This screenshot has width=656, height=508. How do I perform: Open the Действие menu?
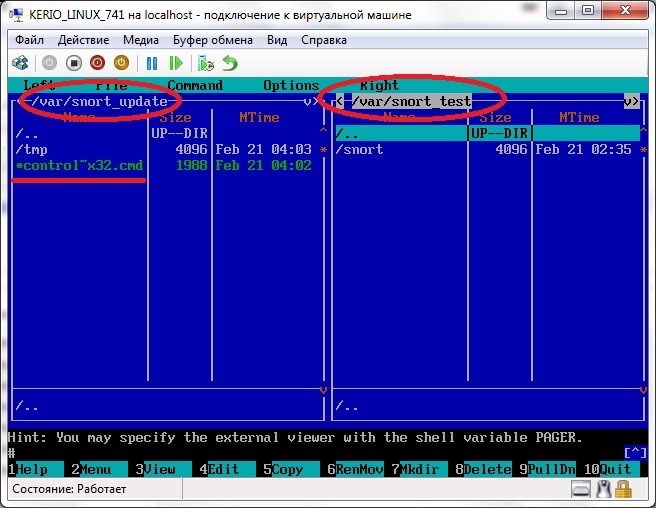point(83,40)
